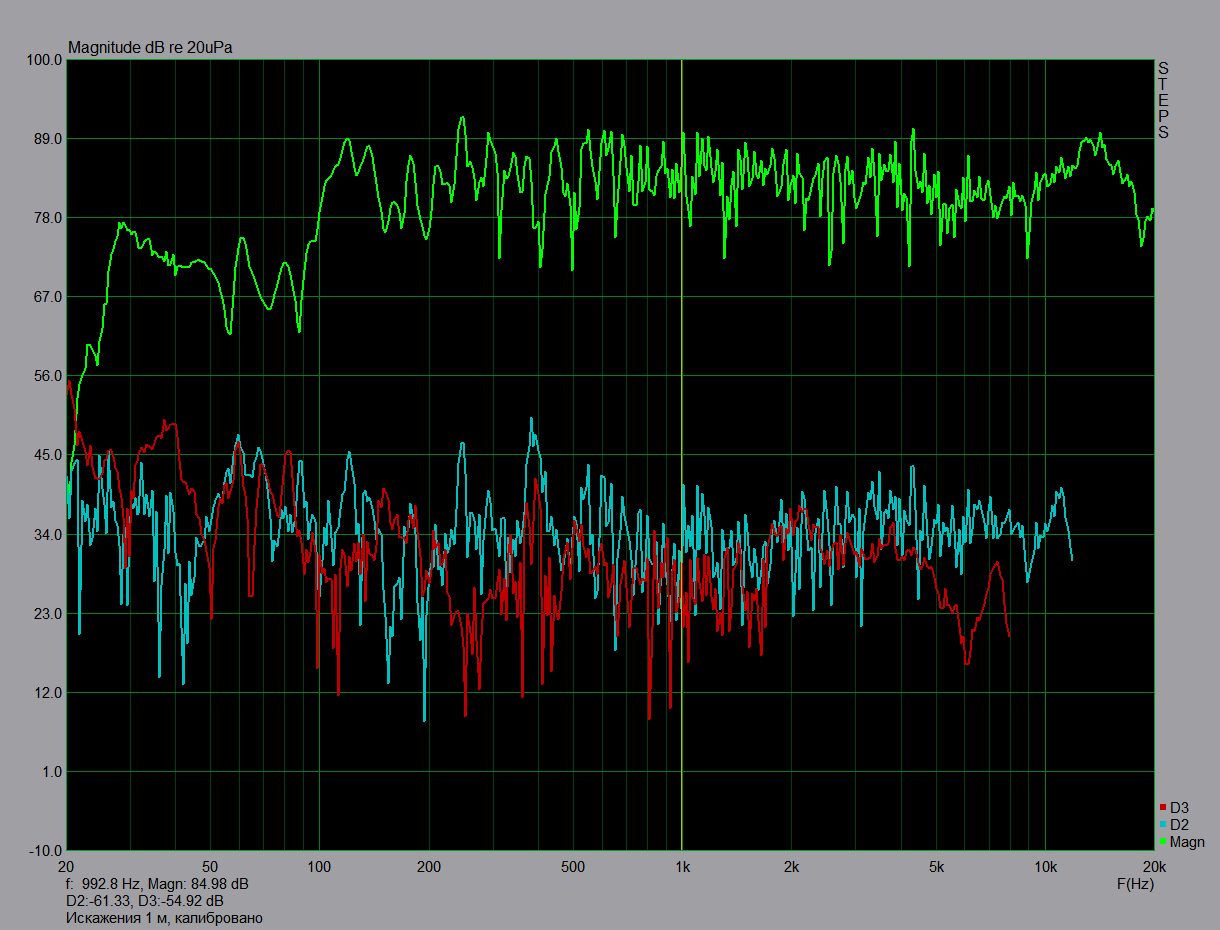Select the 67.0 y-axis label

pos(47,297)
